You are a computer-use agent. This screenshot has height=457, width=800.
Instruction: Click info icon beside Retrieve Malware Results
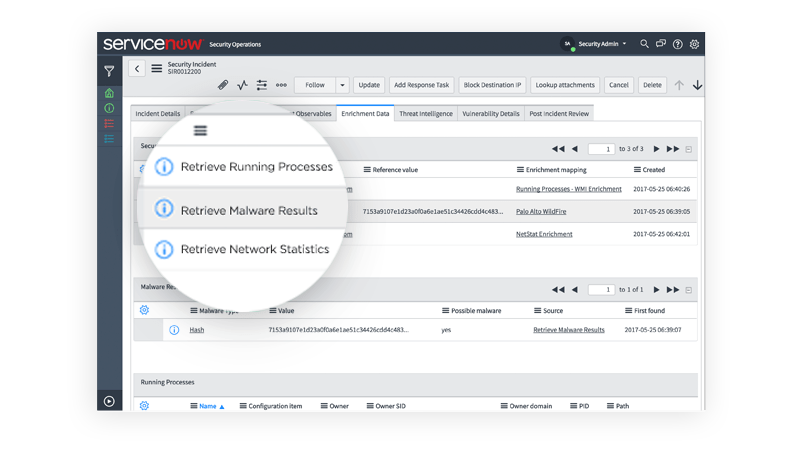(x=164, y=210)
